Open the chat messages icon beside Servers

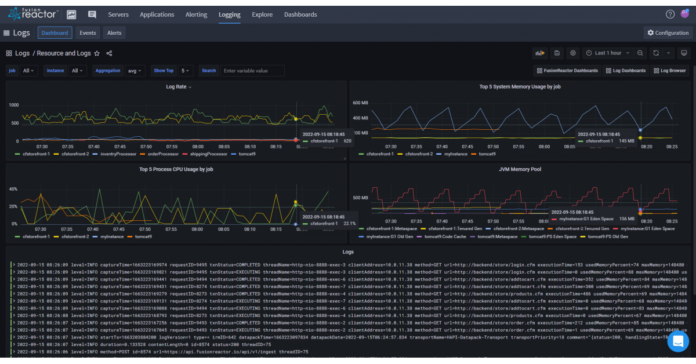(x=92, y=15)
